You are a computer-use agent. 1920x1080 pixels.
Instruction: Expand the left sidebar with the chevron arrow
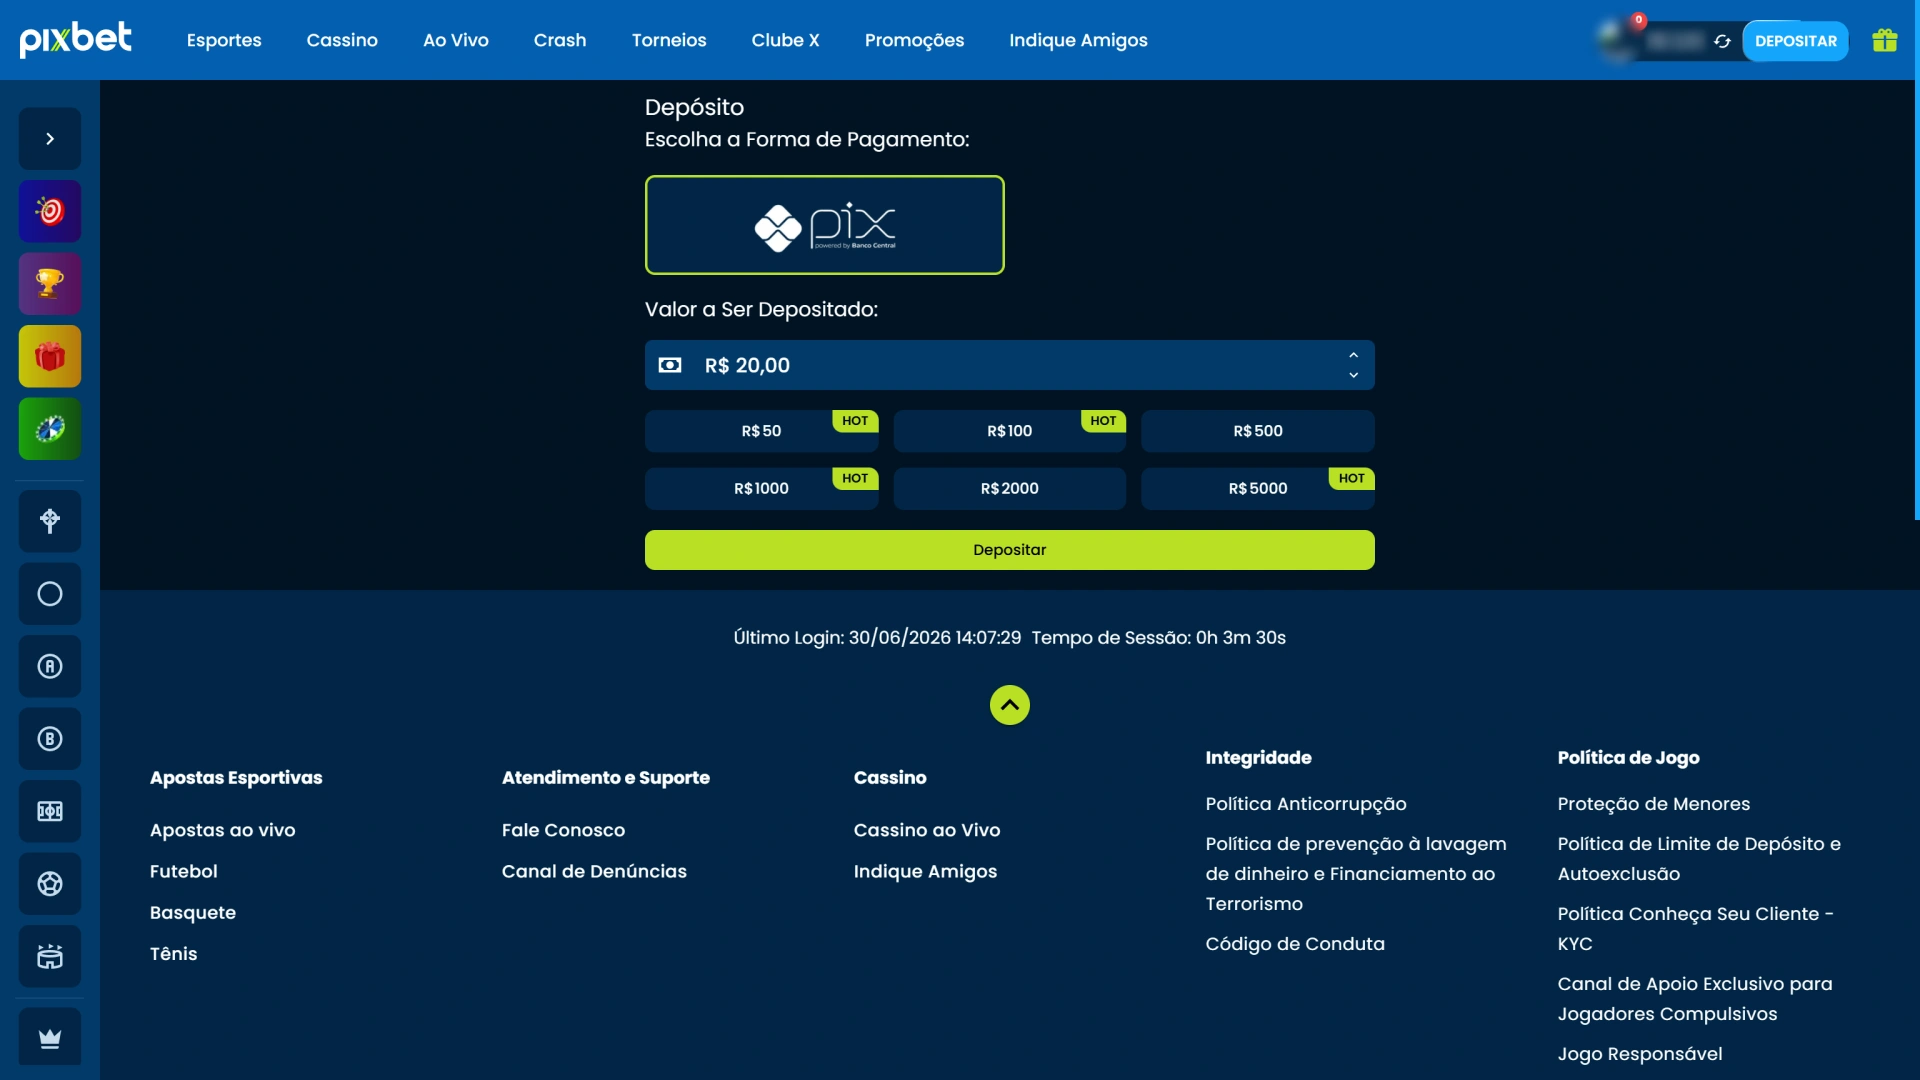point(50,139)
